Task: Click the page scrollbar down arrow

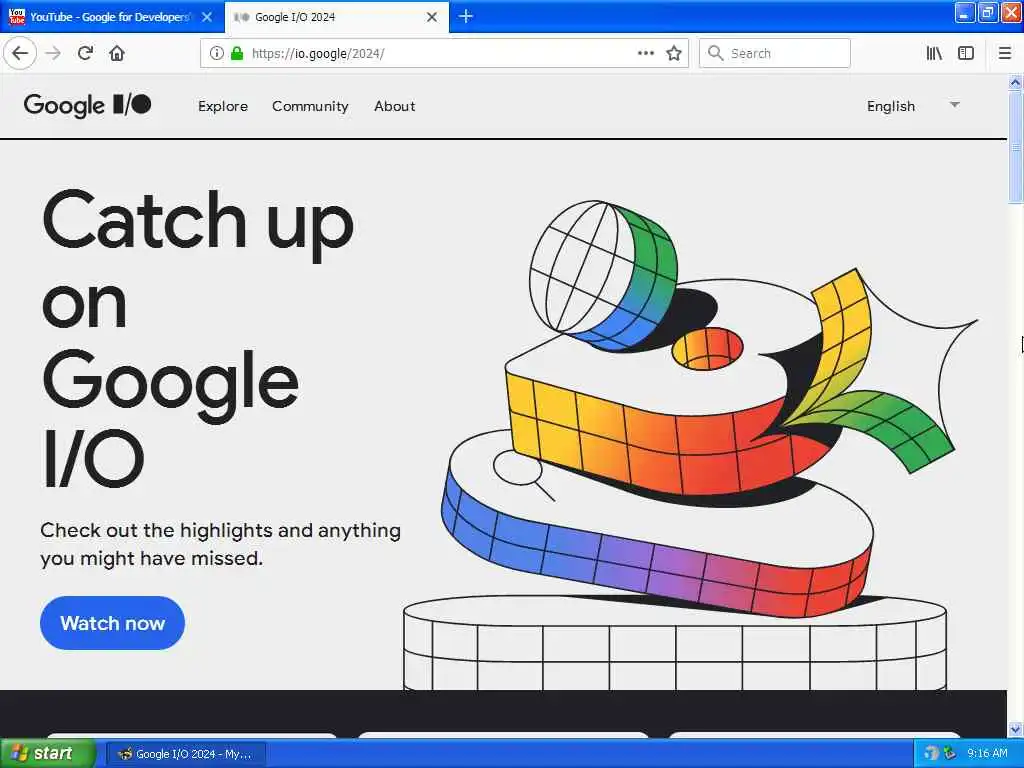Action: click(x=1015, y=729)
